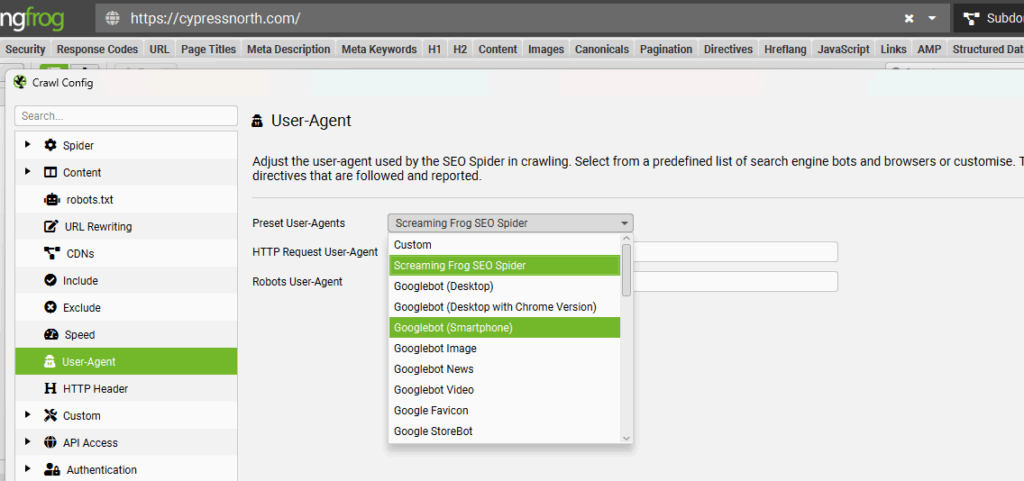Image resolution: width=1024 pixels, height=481 pixels.
Task: Switch to the Response Codes tab
Action: (97, 49)
